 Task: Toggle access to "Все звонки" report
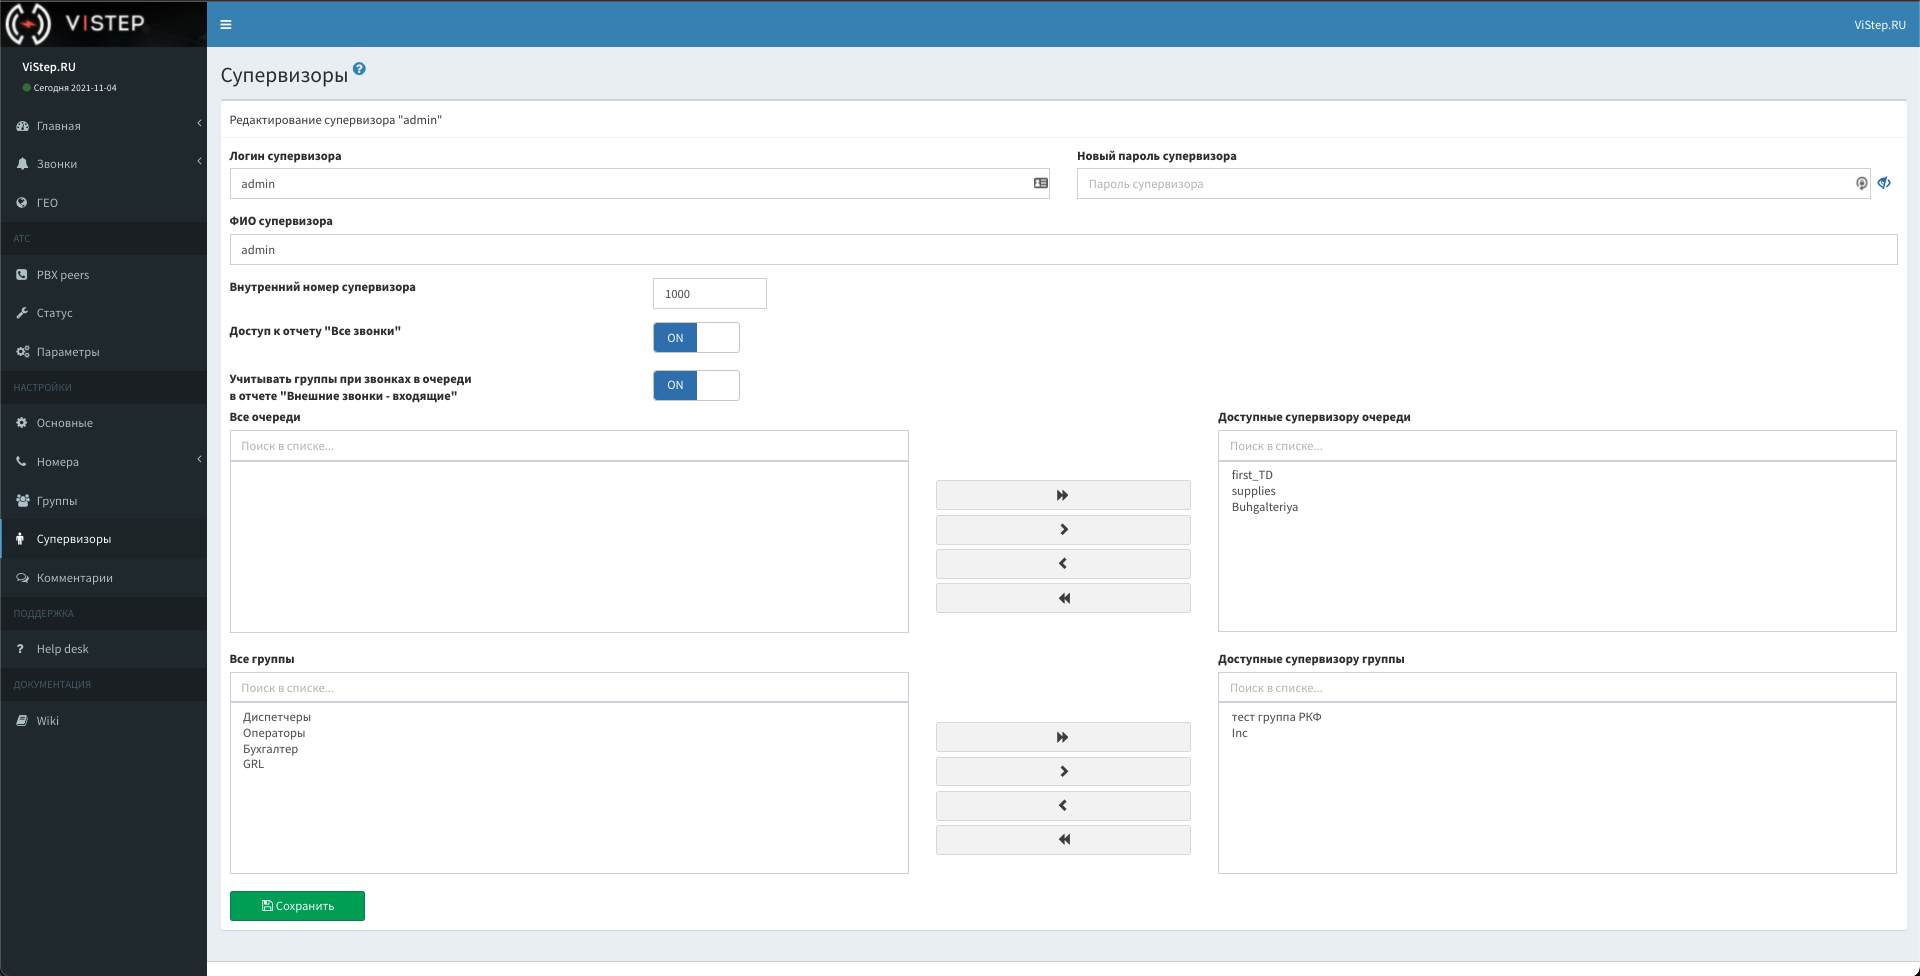(696, 338)
